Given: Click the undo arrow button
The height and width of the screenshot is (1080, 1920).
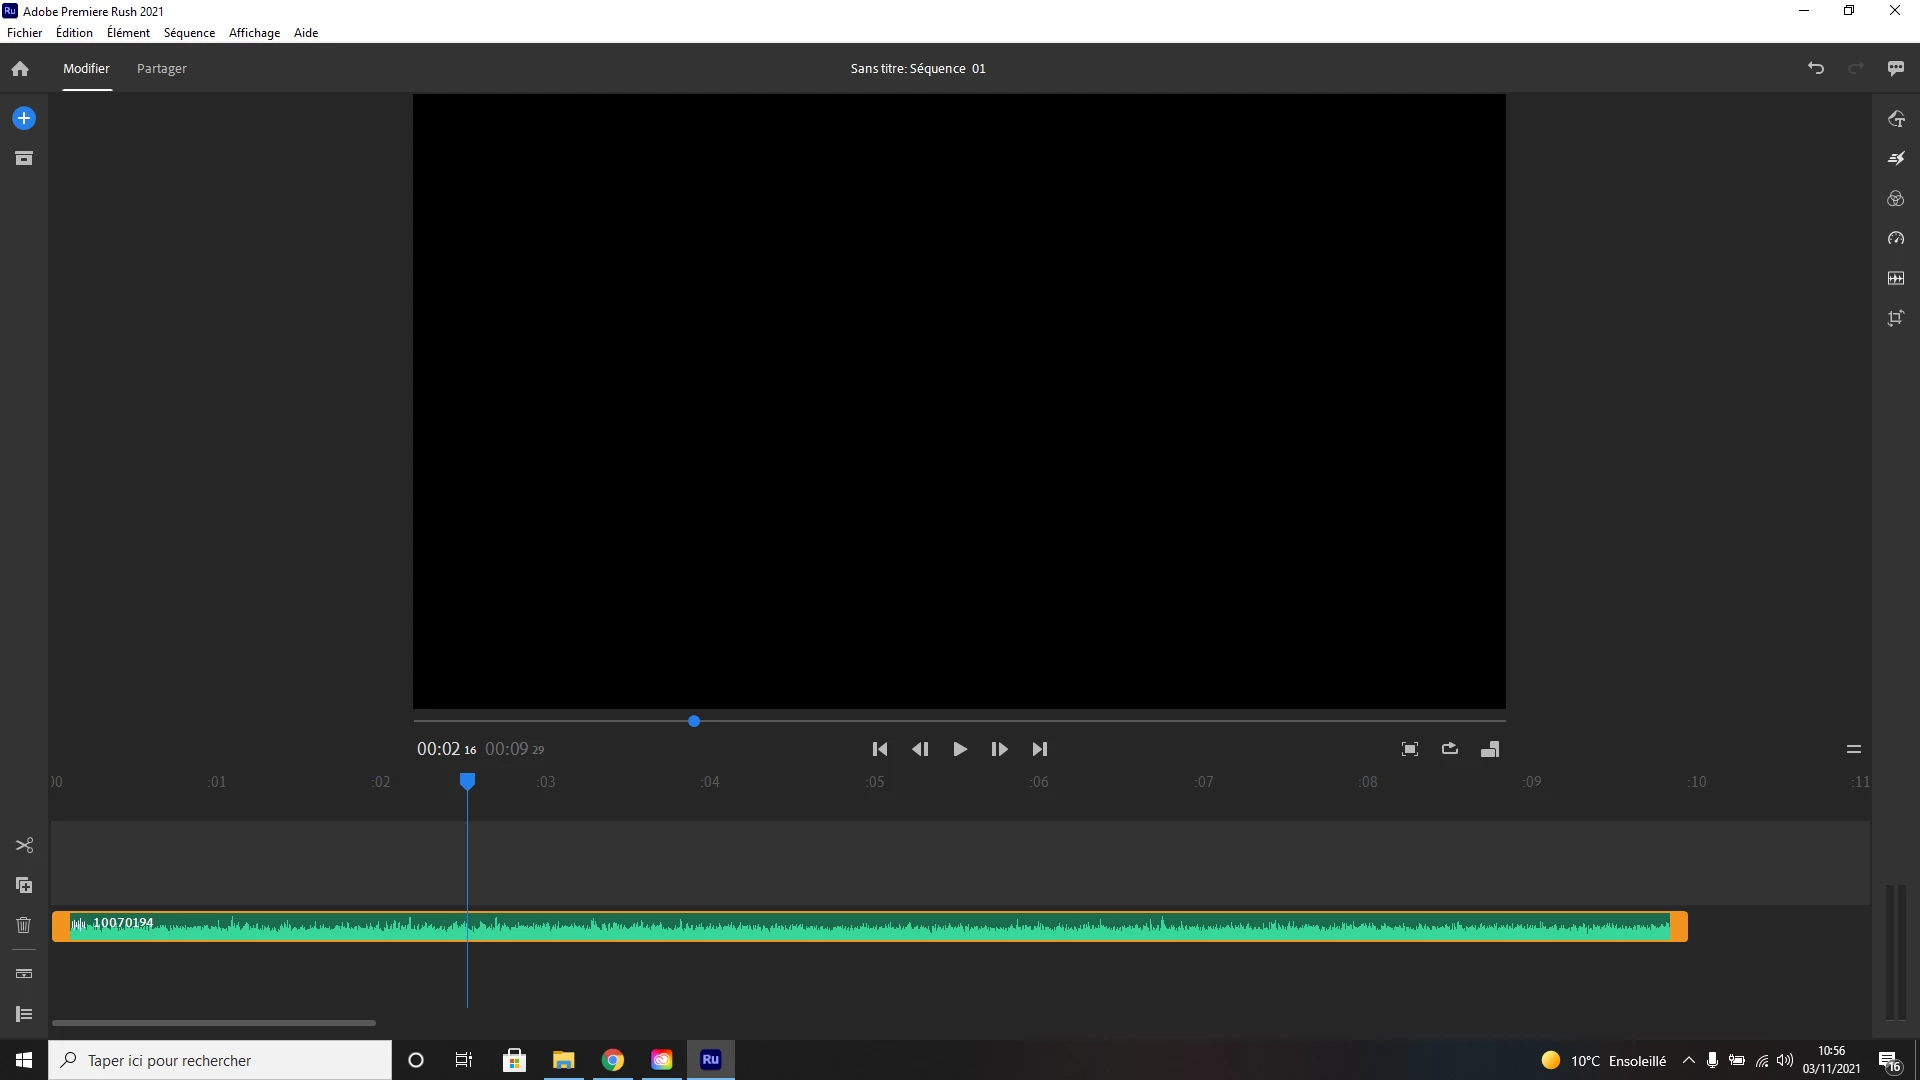Looking at the screenshot, I should (x=1815, y=68).
